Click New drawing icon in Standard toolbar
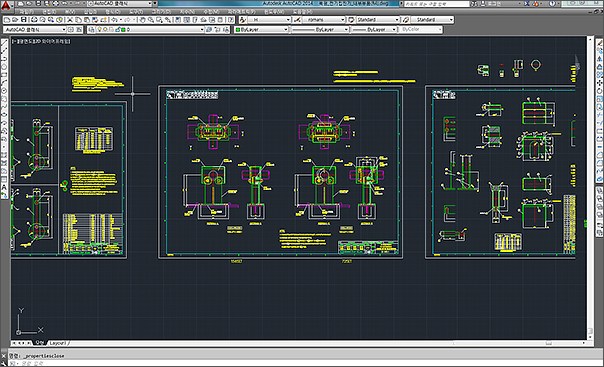 (x=7, y=20)
